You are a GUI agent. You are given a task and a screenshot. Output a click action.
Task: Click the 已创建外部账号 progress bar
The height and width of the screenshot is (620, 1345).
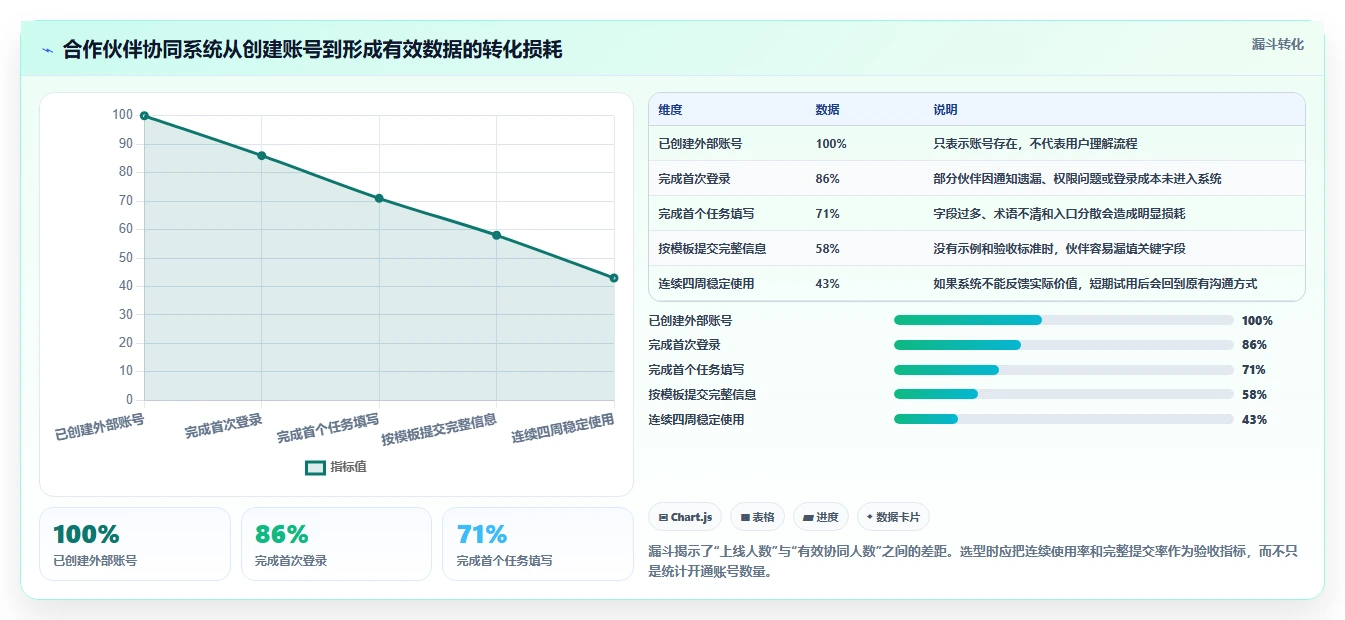point(1064,320)
